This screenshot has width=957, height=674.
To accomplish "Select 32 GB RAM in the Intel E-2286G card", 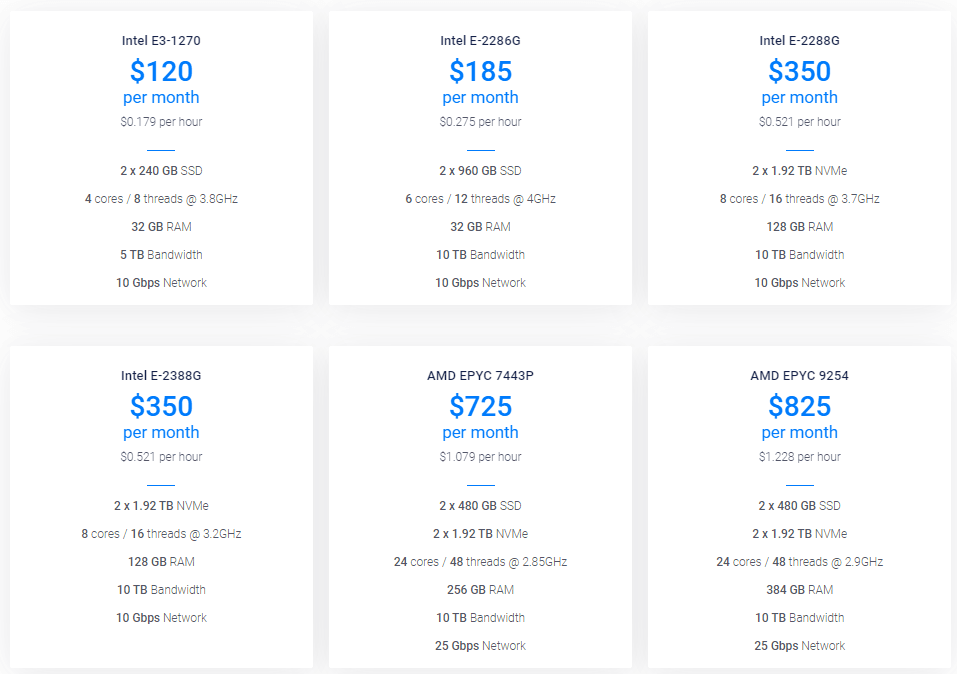I will [x=480, y=226].
